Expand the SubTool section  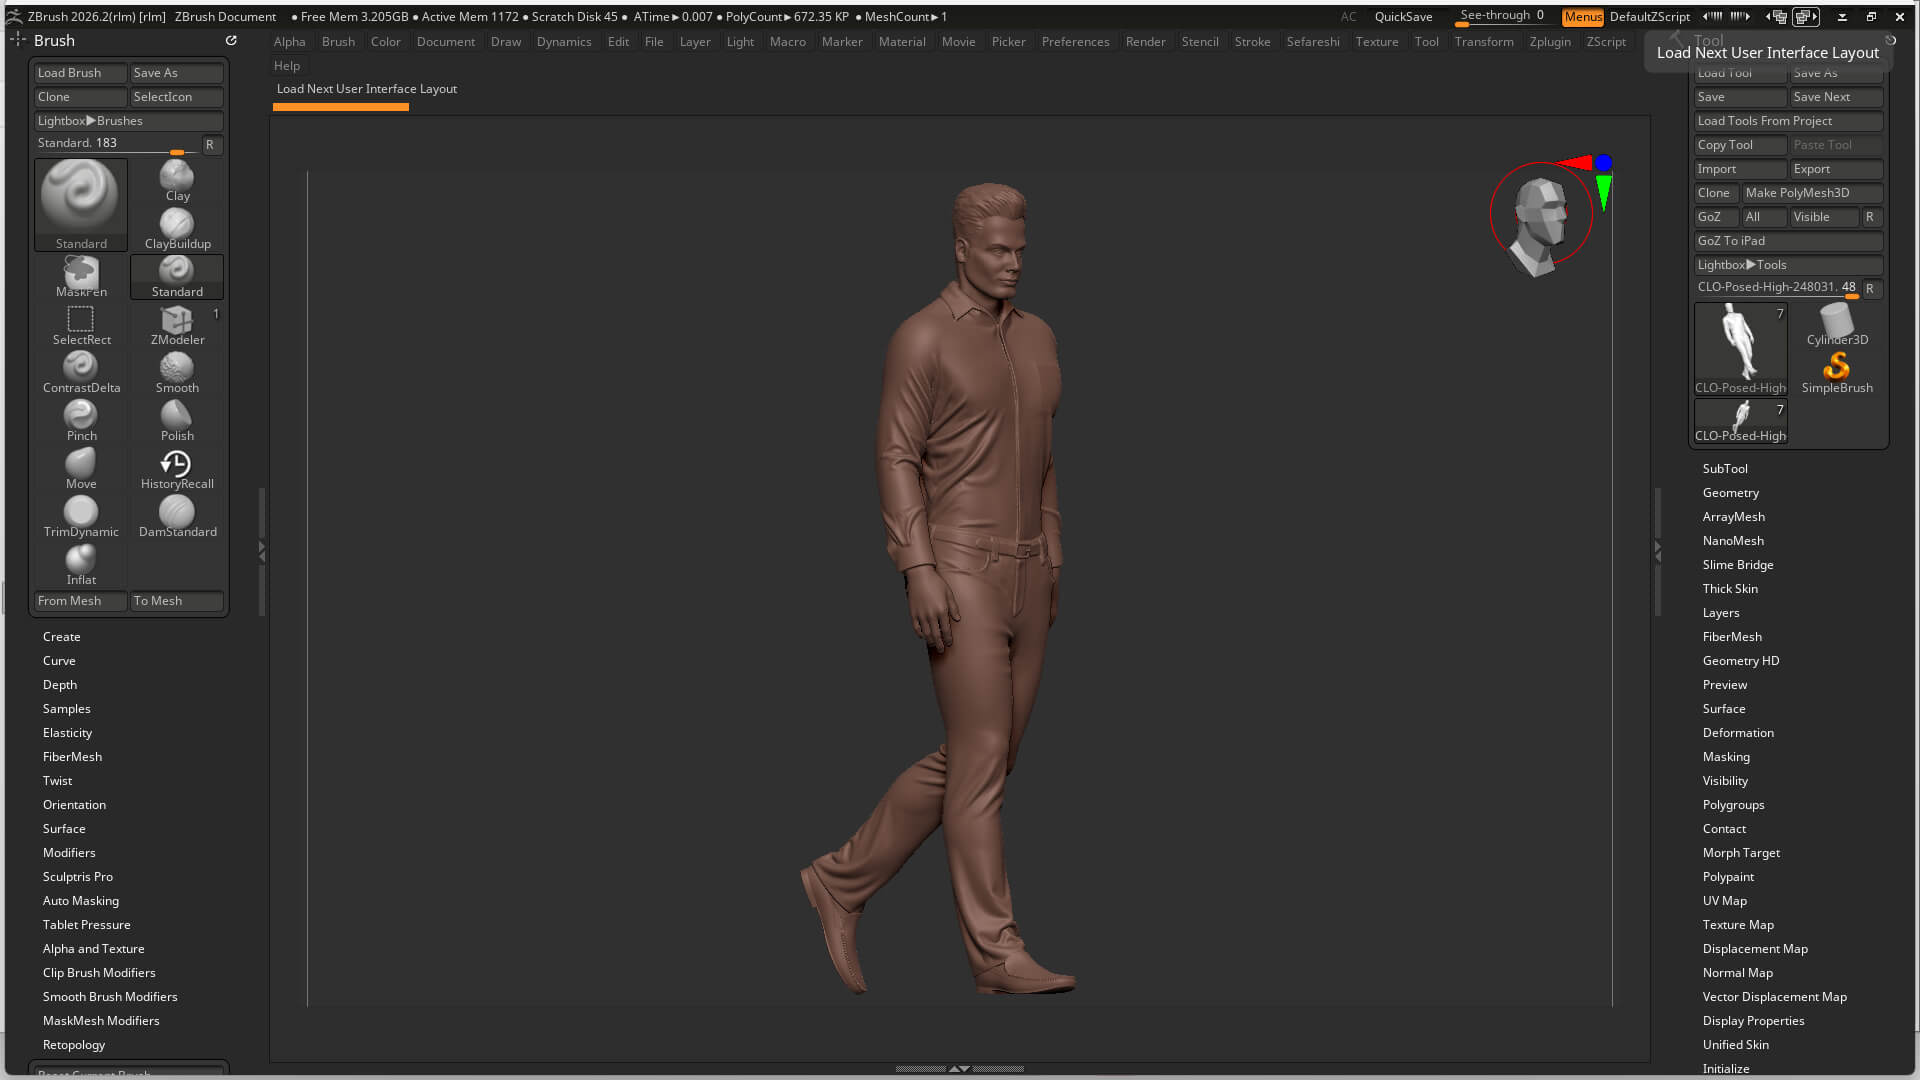[x=1725, y=469]
